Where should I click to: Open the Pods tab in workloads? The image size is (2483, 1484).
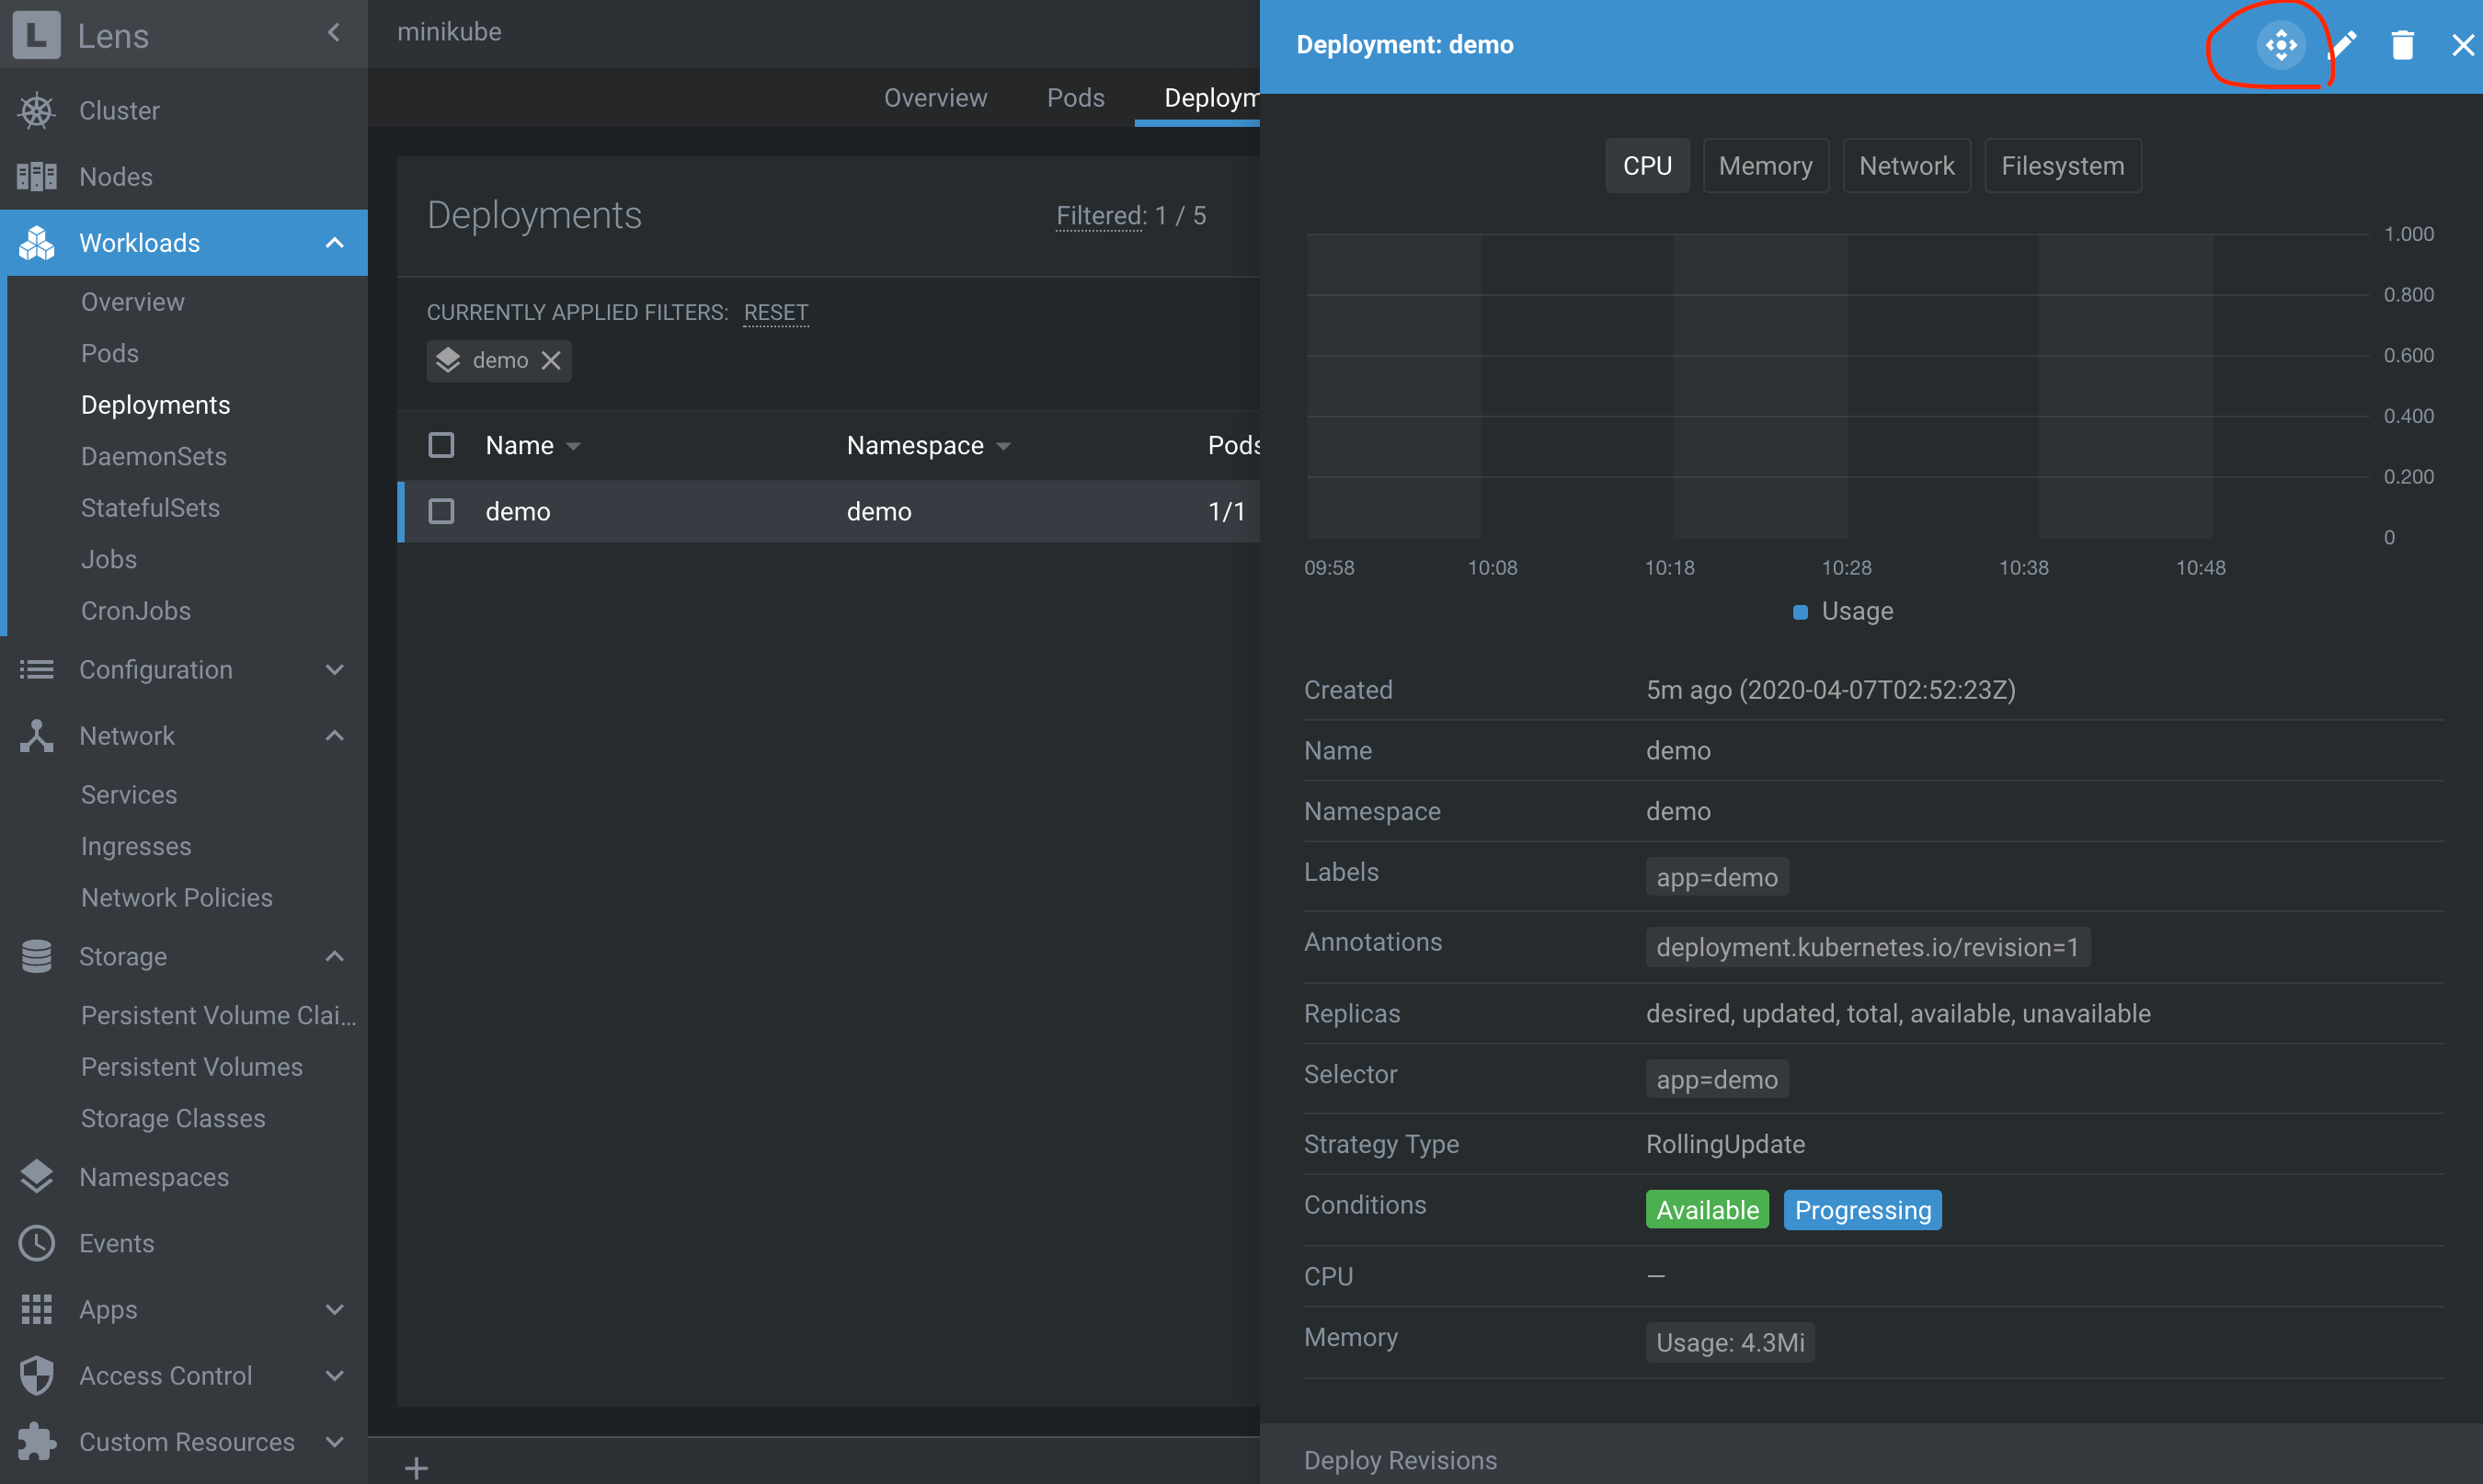1075,98
